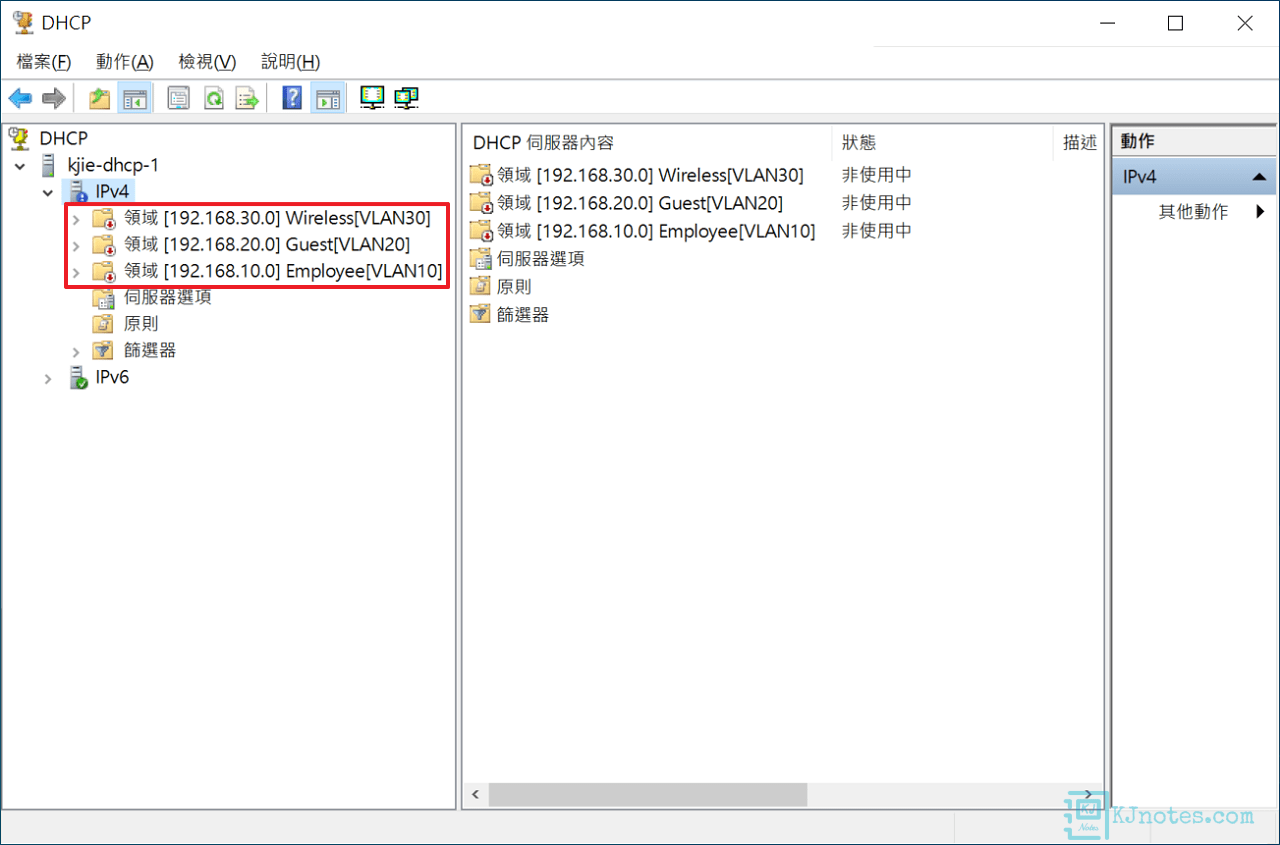Image resolution: width=1280 pixels, height=845 pixels.
Task: Click the 伺服器選項 icon in the tree
Action: (x=103, y=297)
